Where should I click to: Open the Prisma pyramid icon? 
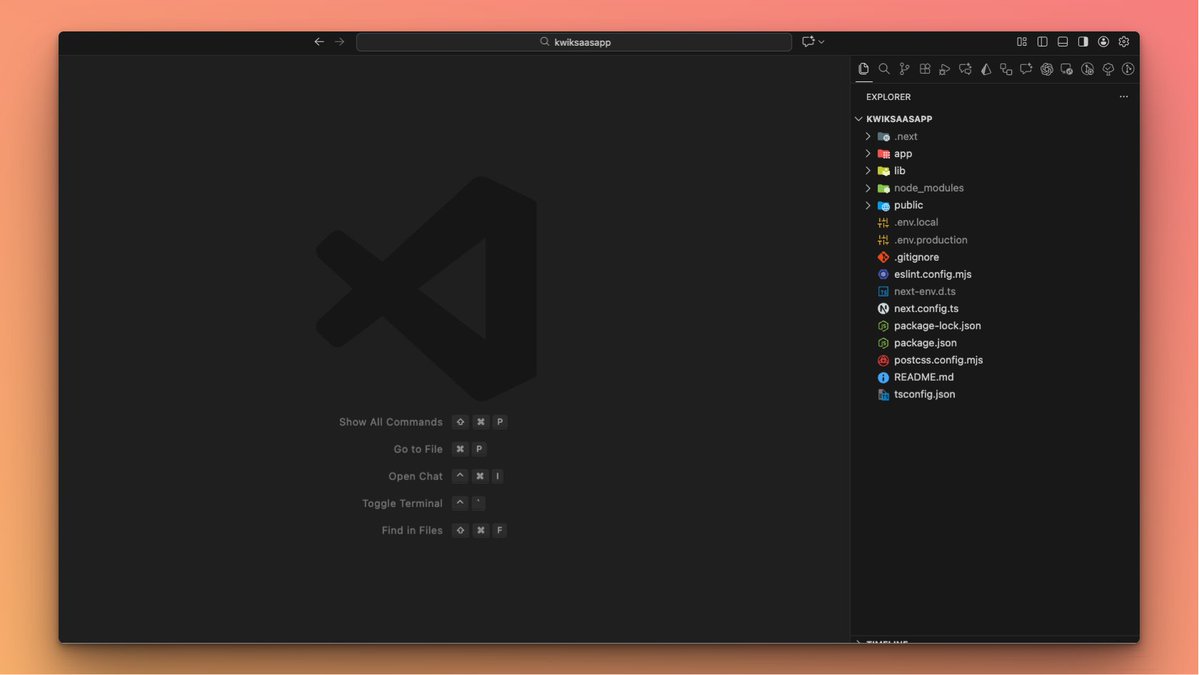[986, 69]
